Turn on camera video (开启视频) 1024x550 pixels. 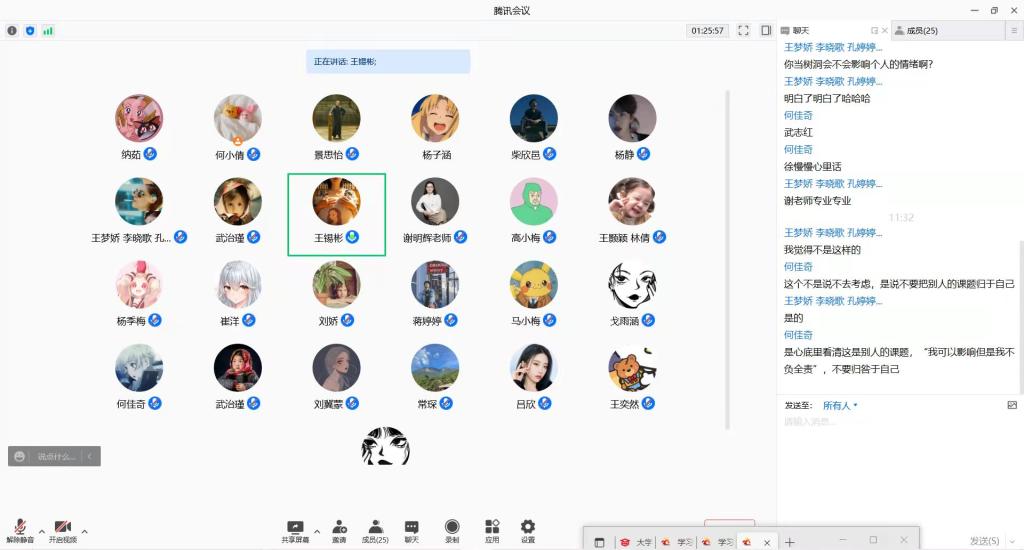62,529
